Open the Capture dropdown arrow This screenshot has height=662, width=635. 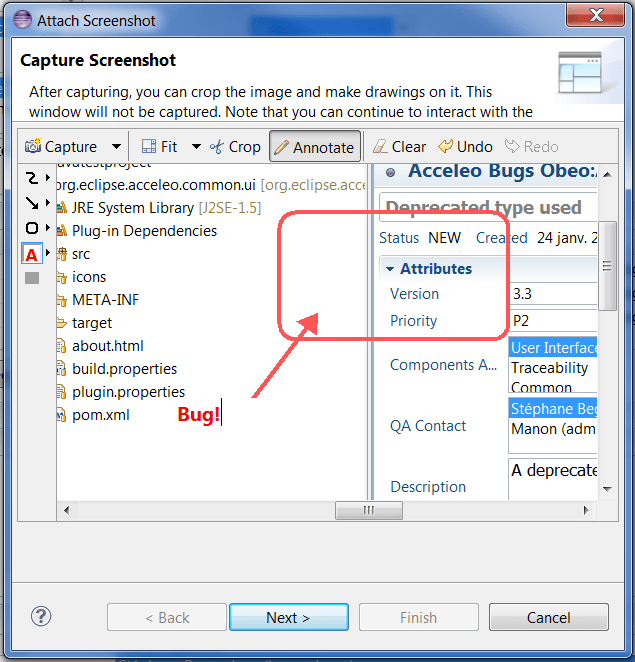pyautogui.click(x=117, y=147)
